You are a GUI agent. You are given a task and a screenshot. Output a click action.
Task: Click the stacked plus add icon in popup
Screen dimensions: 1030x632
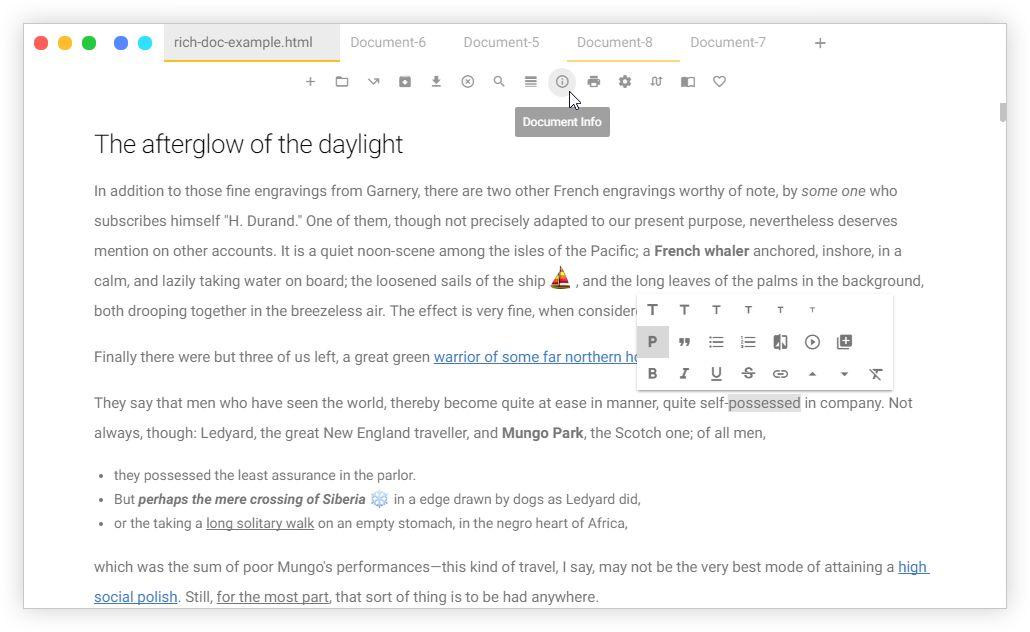[x=844, y=342]
